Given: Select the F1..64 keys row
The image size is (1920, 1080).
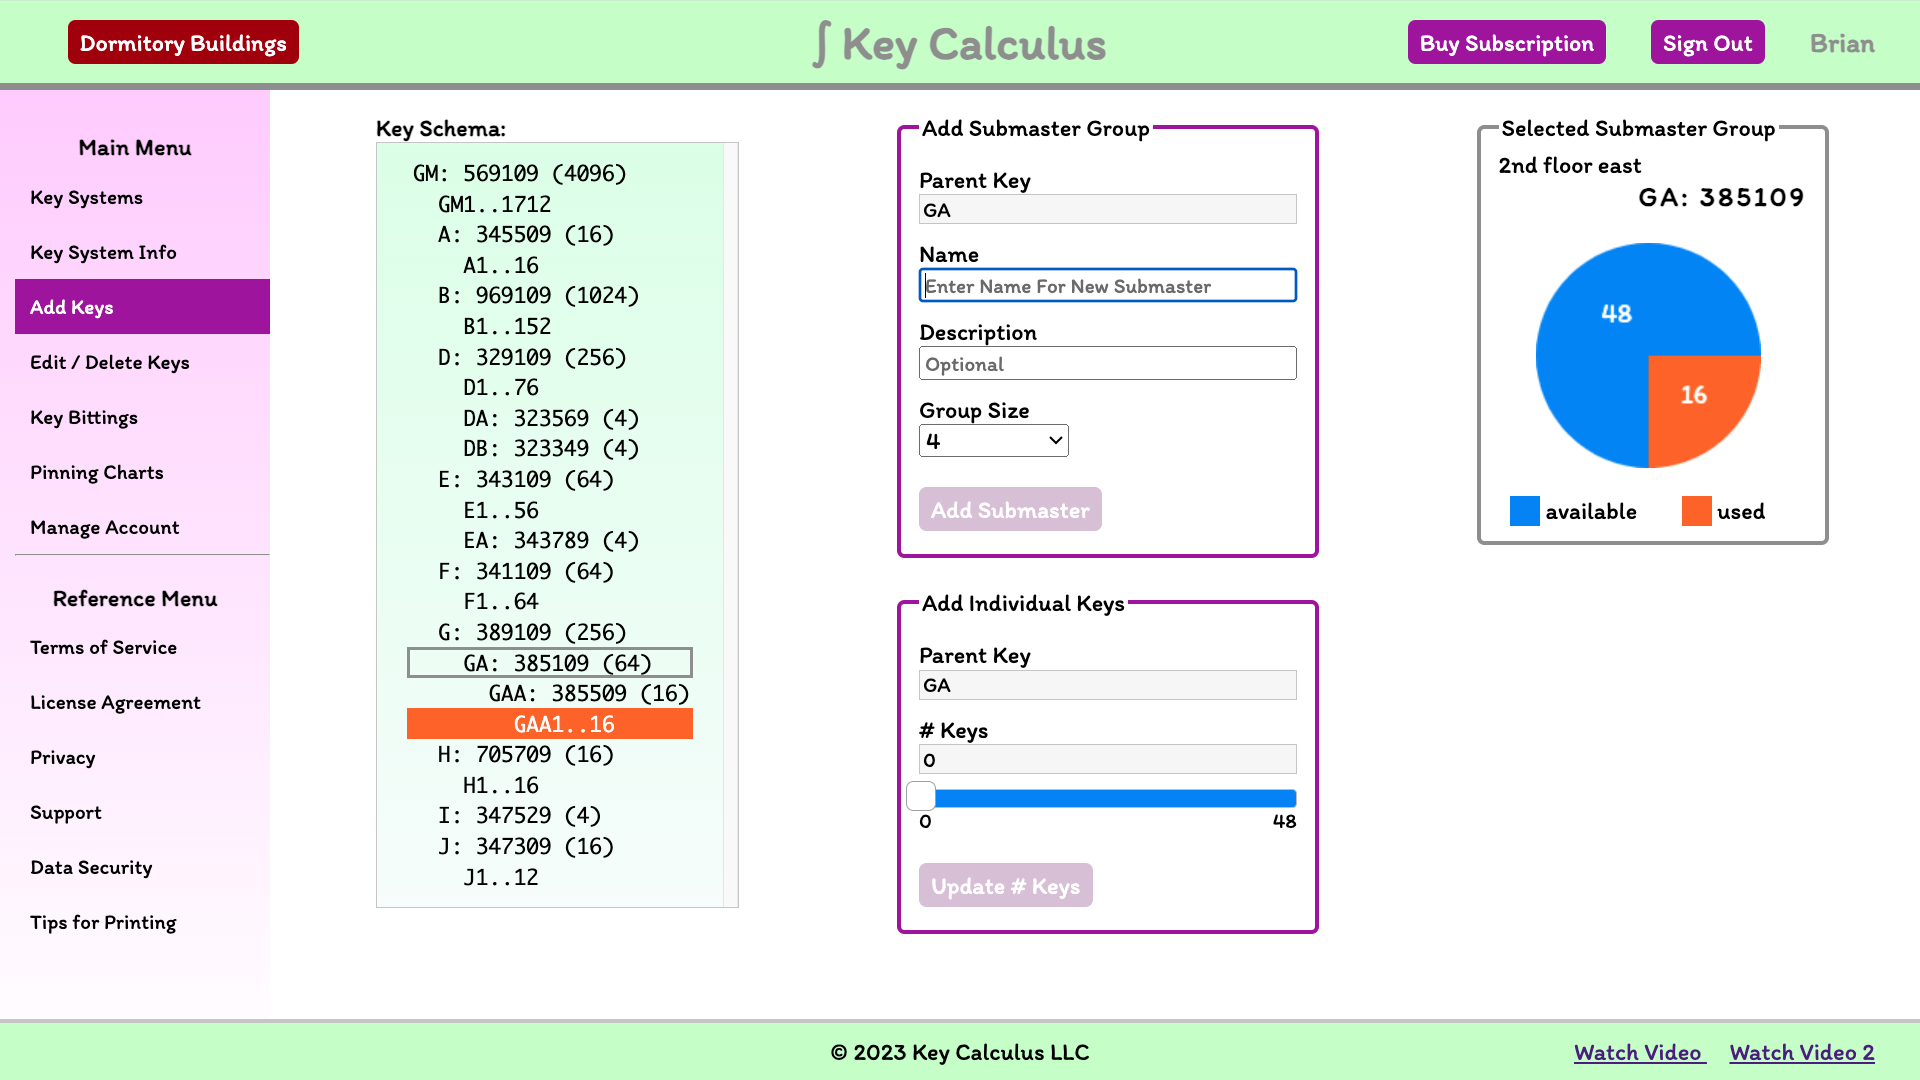Looking at the screenshot, I should 550,601.
